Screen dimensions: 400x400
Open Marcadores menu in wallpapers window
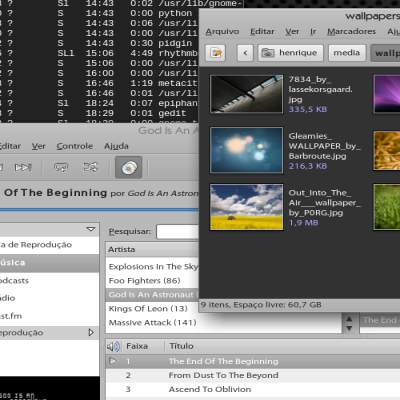coord(351,32)
